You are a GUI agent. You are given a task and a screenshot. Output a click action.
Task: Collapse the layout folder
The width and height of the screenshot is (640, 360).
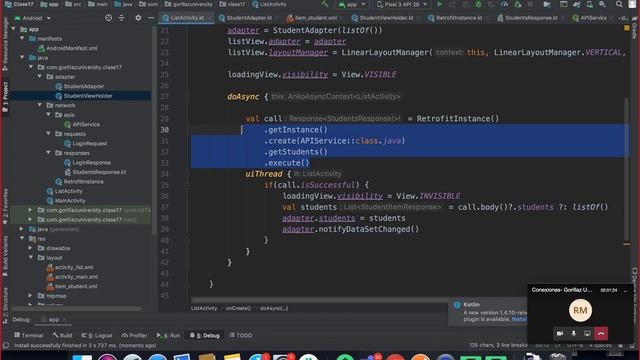(31, 258)
